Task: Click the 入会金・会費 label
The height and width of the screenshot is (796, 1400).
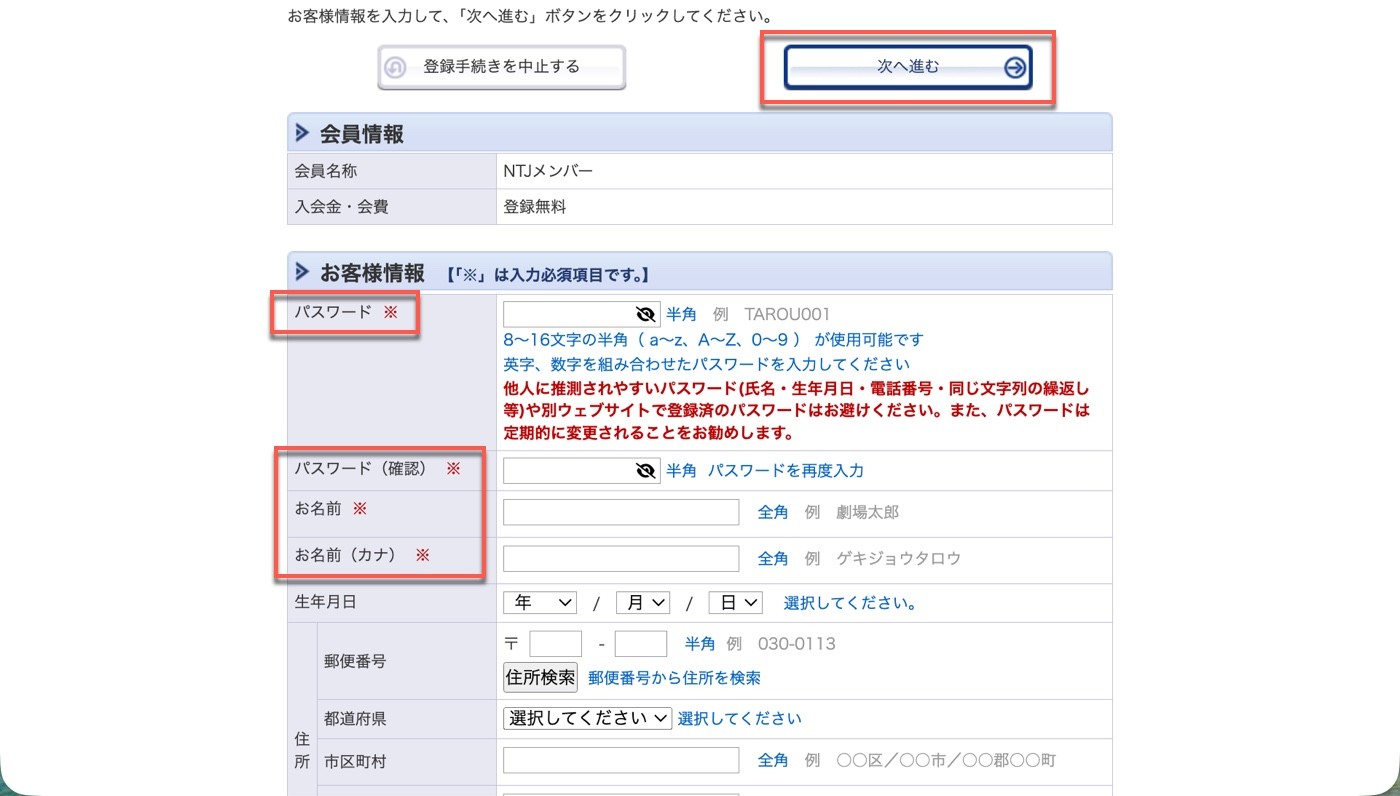Action: [x=341, y=208]
